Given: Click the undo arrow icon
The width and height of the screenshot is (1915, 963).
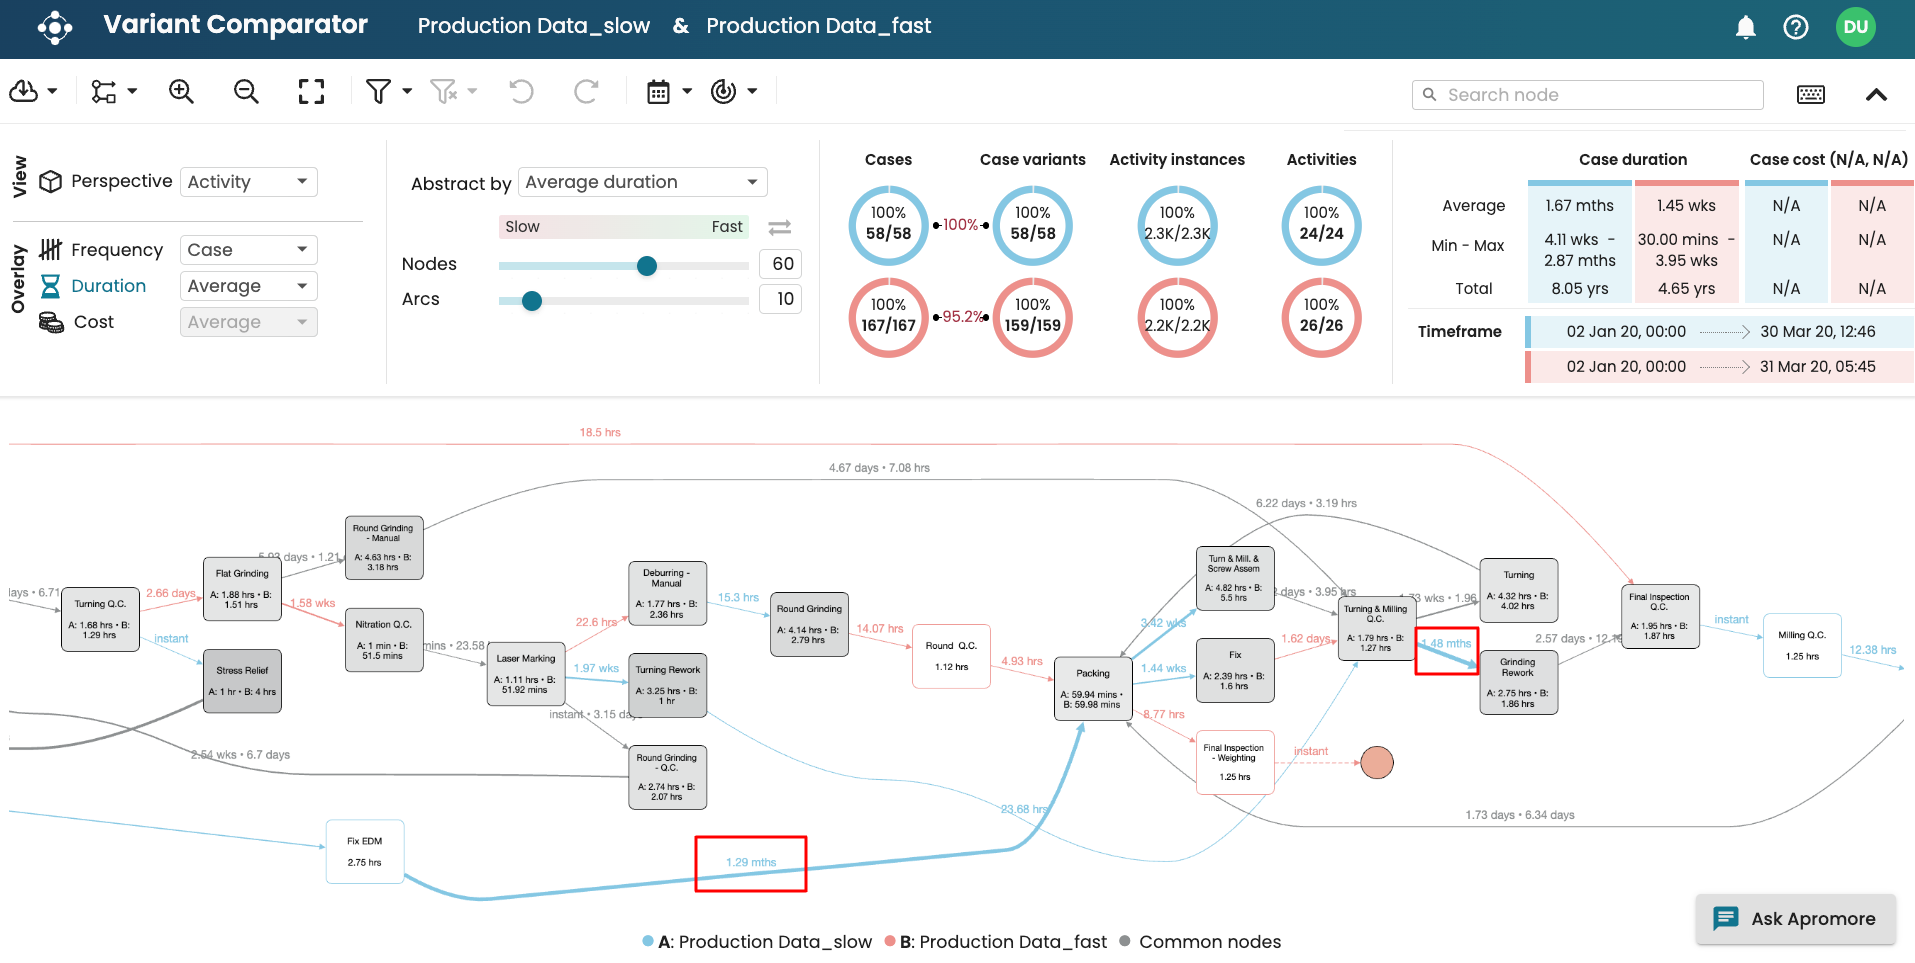Looking at the screenshot, I should (521, 92).
